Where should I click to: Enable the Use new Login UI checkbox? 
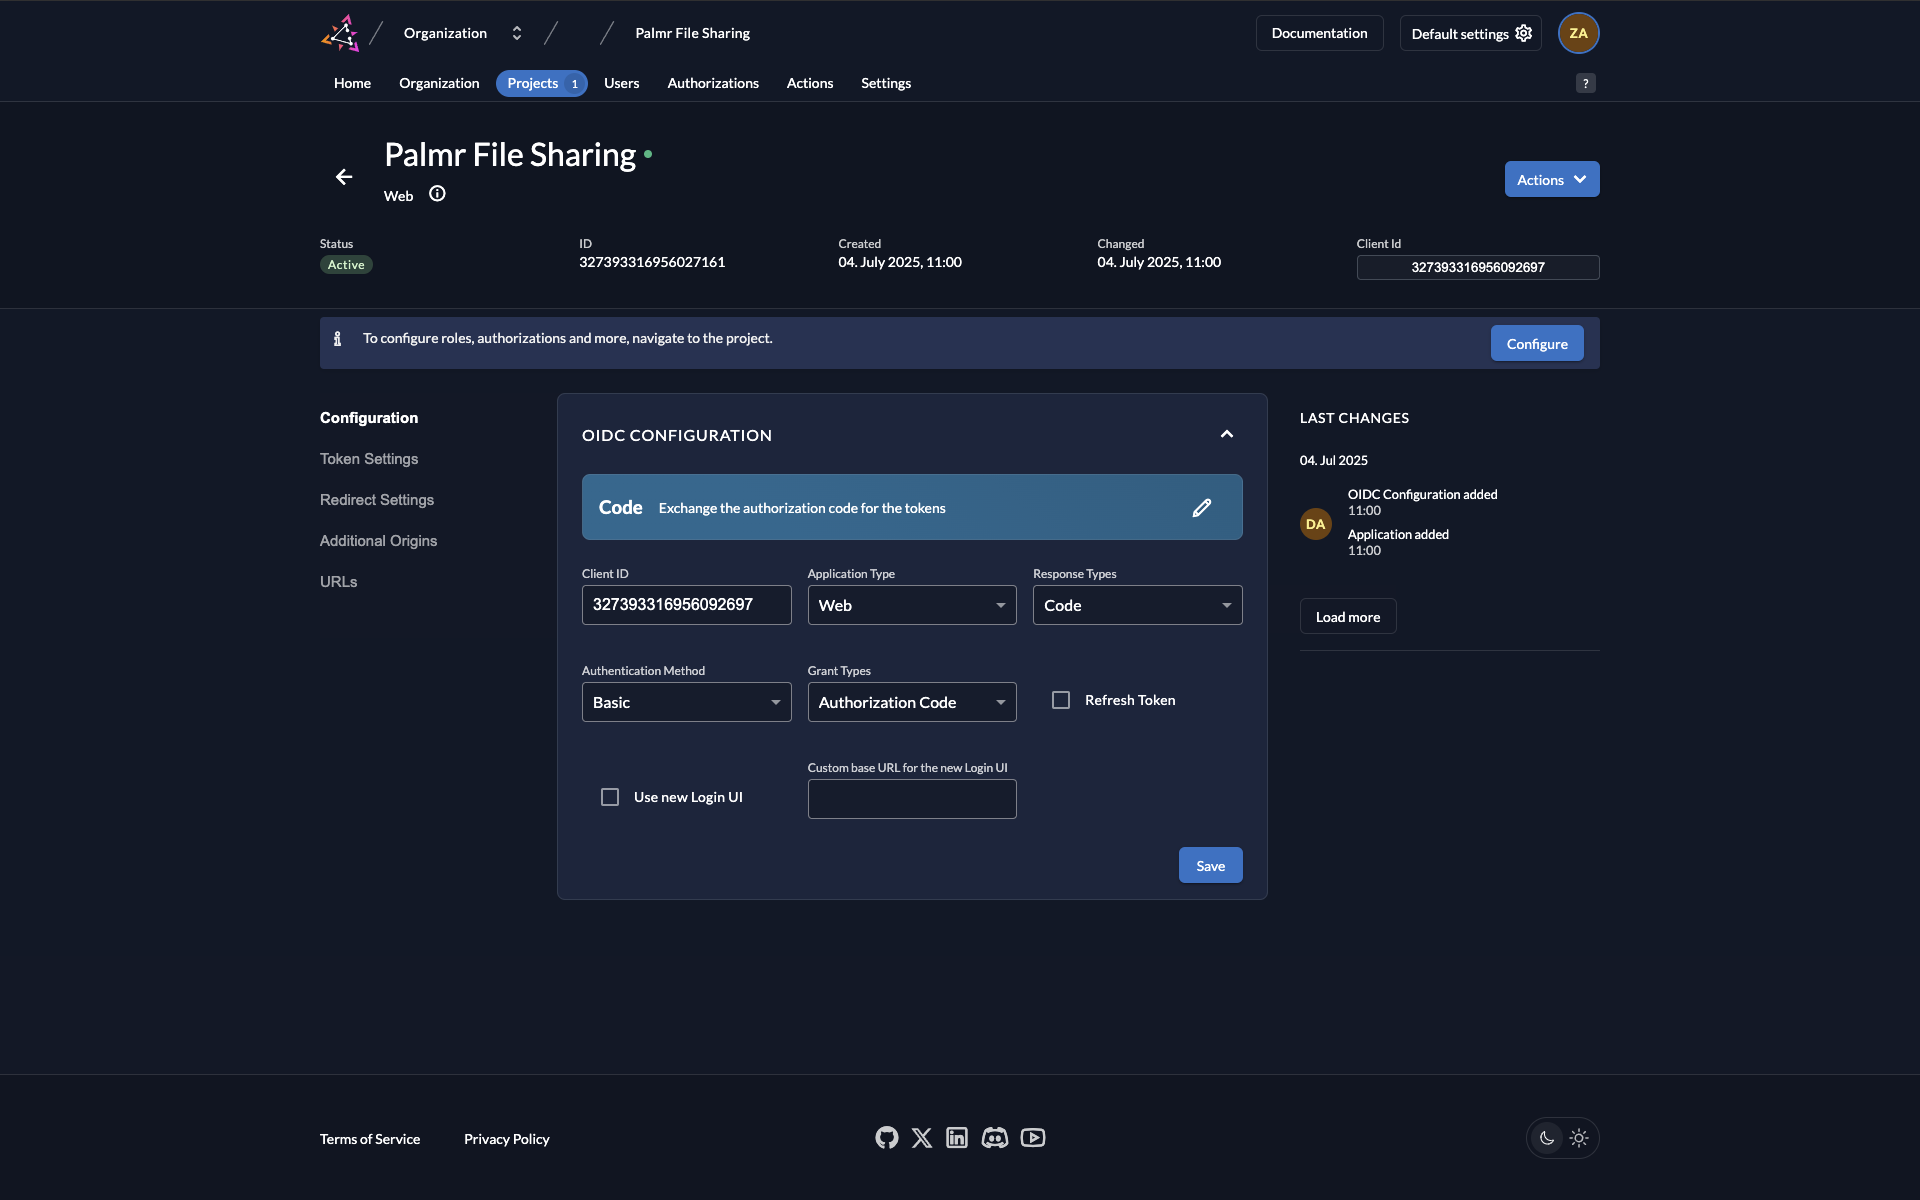click(x=610, y=797)
